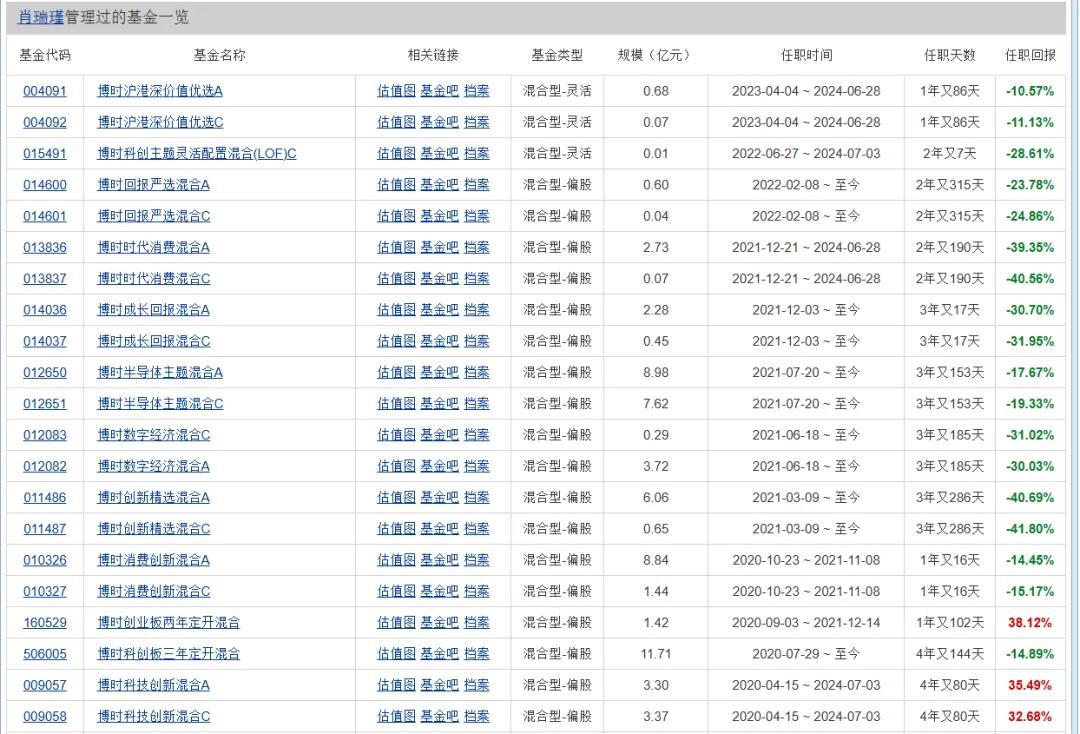
Task: Open fund 博时创新精选混合A
Action: (x=154, y=498)
